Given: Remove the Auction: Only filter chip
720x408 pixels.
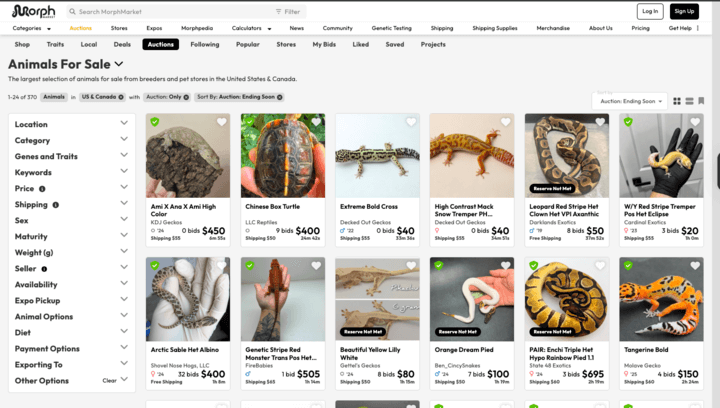Looking at the screenshot, I should pos(185,97).
